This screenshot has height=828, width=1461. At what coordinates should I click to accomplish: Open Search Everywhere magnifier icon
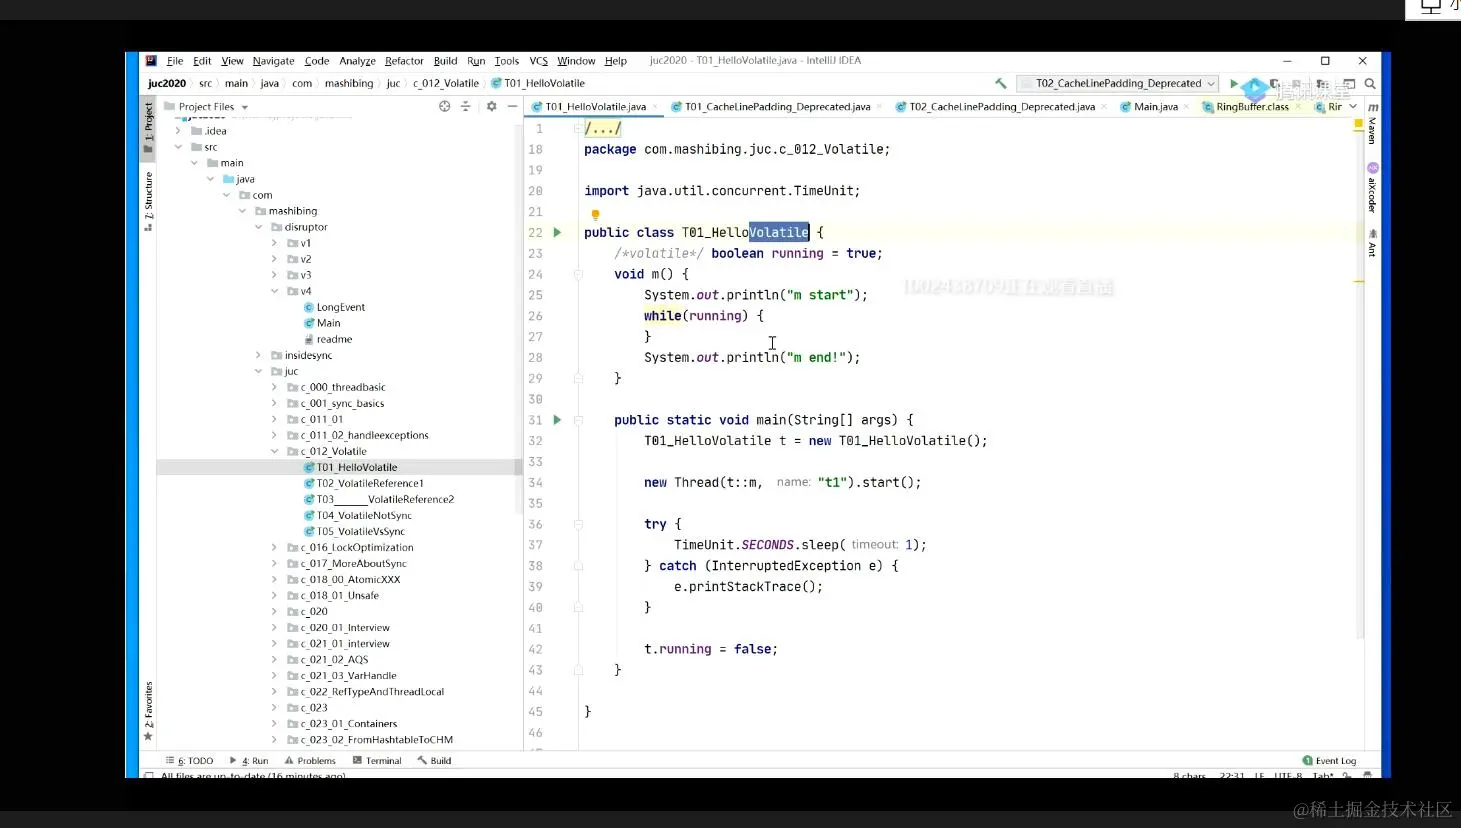click(1370, 84)
